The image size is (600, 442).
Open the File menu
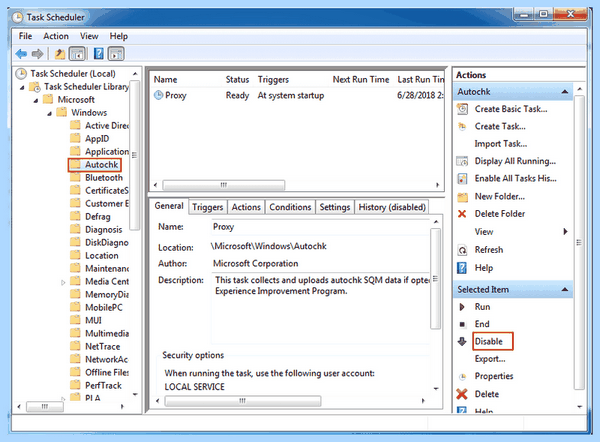pyautogui.click(x=25, y=36)
